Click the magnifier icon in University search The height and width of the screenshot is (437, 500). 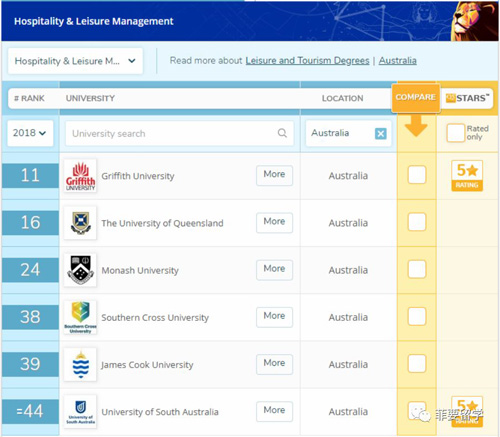click(282, 133)
